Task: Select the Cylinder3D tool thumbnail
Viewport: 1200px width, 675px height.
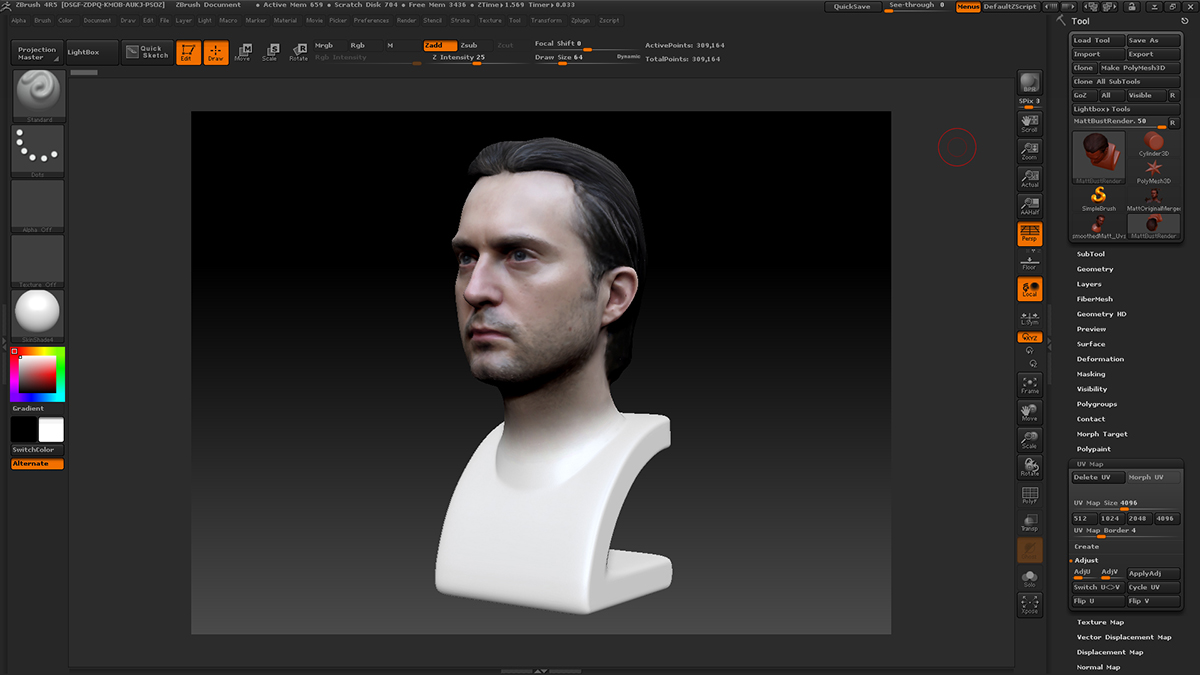Action: tap(1153, 145)
